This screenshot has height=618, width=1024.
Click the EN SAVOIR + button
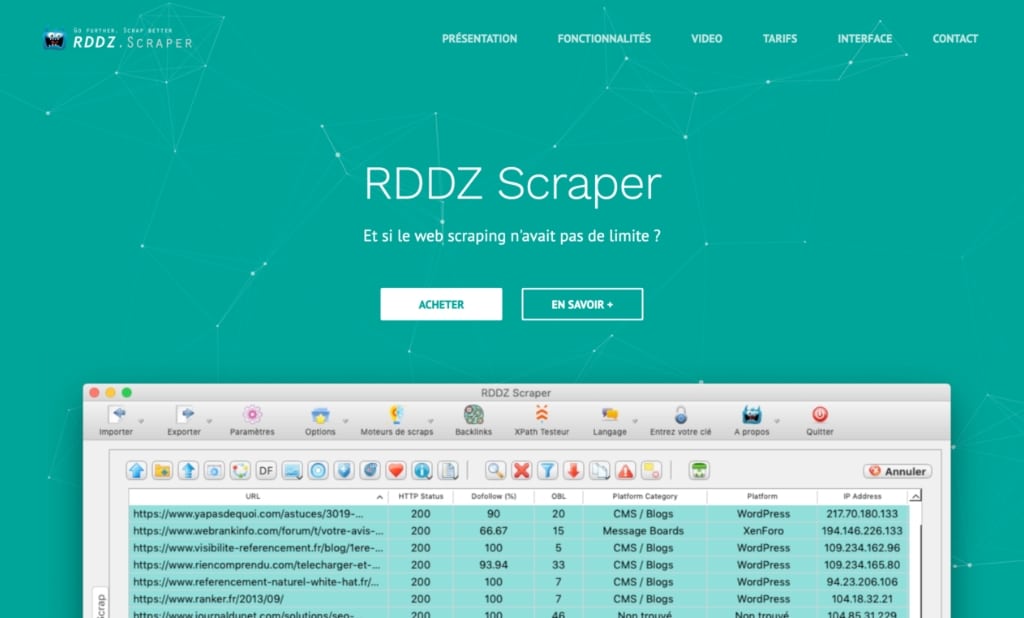[582, 304]
